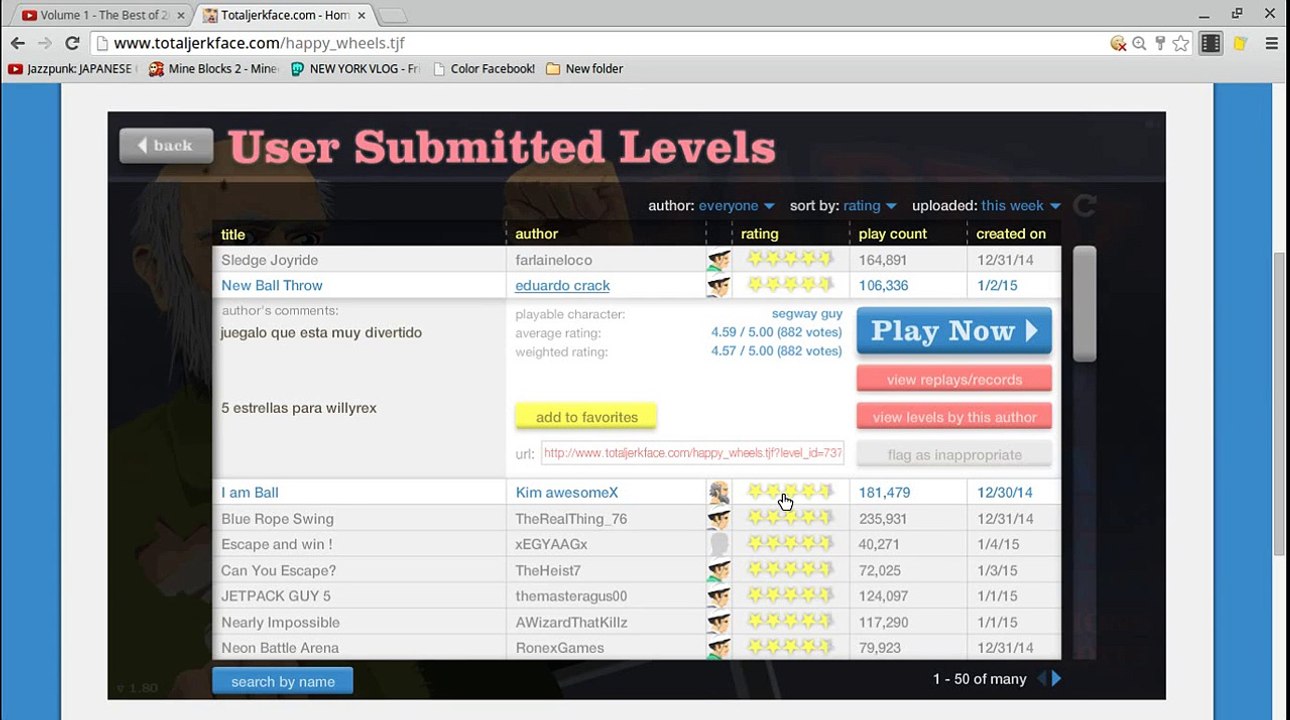Click character icon in New Ball Throw row
This screenshot has height=720, width=1290.
(x=719, y=285)
